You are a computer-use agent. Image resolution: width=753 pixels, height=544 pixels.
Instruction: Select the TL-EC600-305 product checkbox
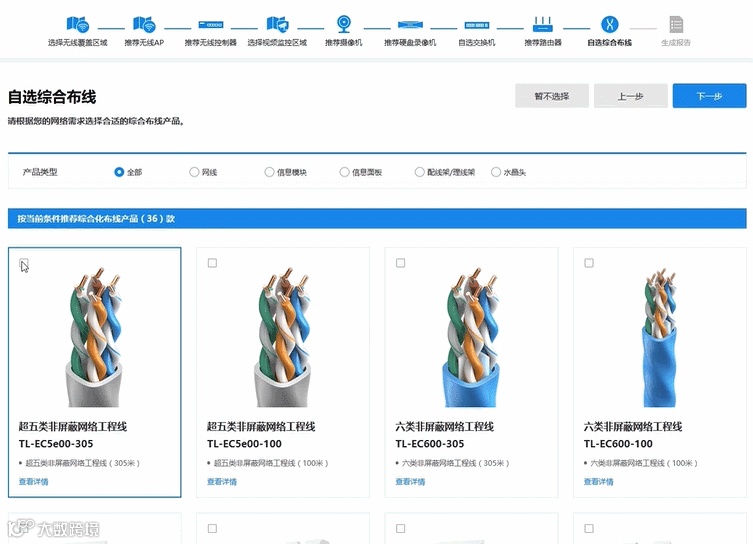click(x=401, y=263)
